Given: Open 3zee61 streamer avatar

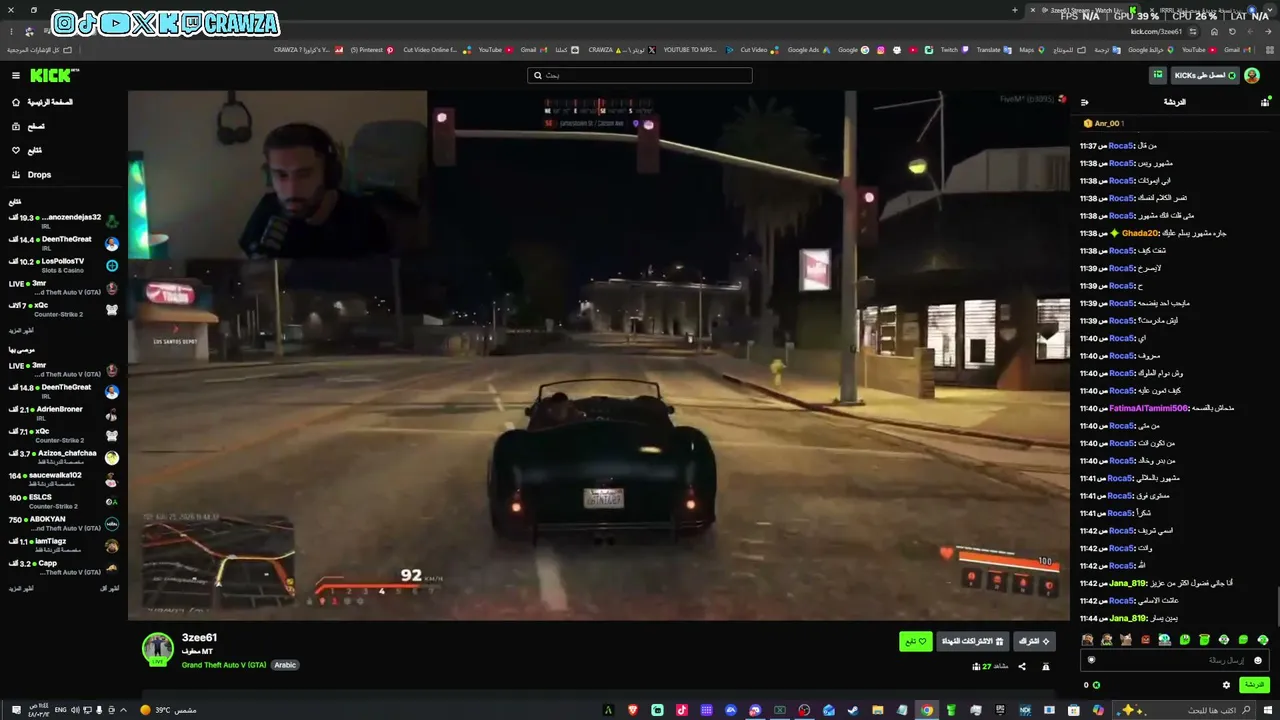Looking at the screenshot, I should pos(157,648).
